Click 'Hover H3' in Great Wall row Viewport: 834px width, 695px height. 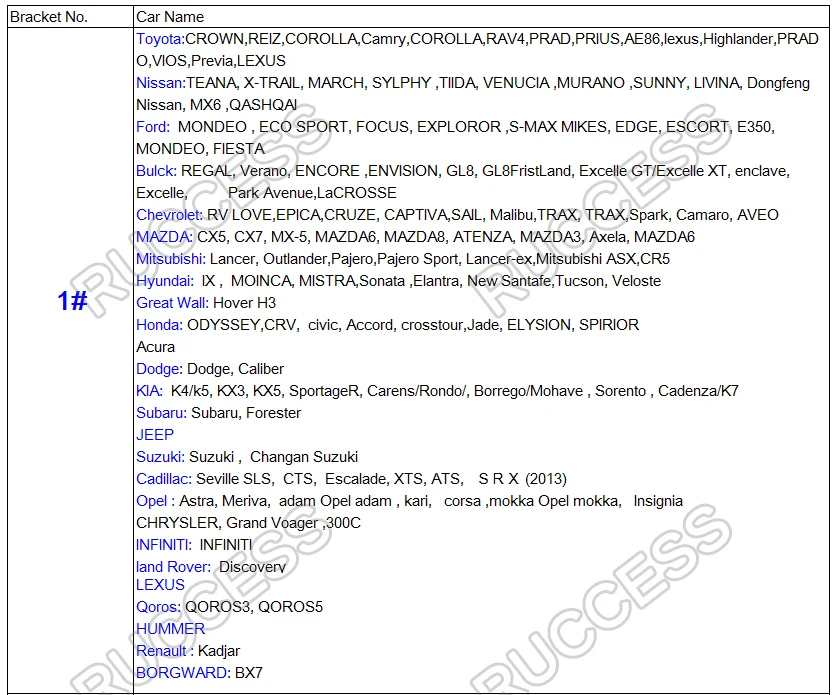[245, 303]
